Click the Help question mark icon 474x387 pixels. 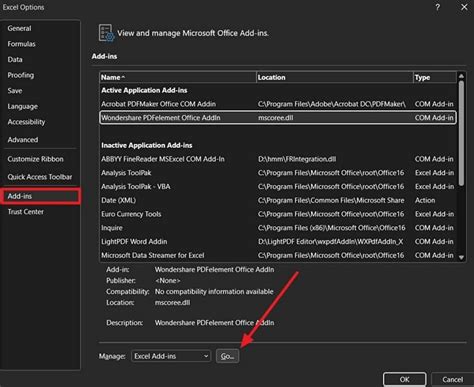(x=437, y=7)
